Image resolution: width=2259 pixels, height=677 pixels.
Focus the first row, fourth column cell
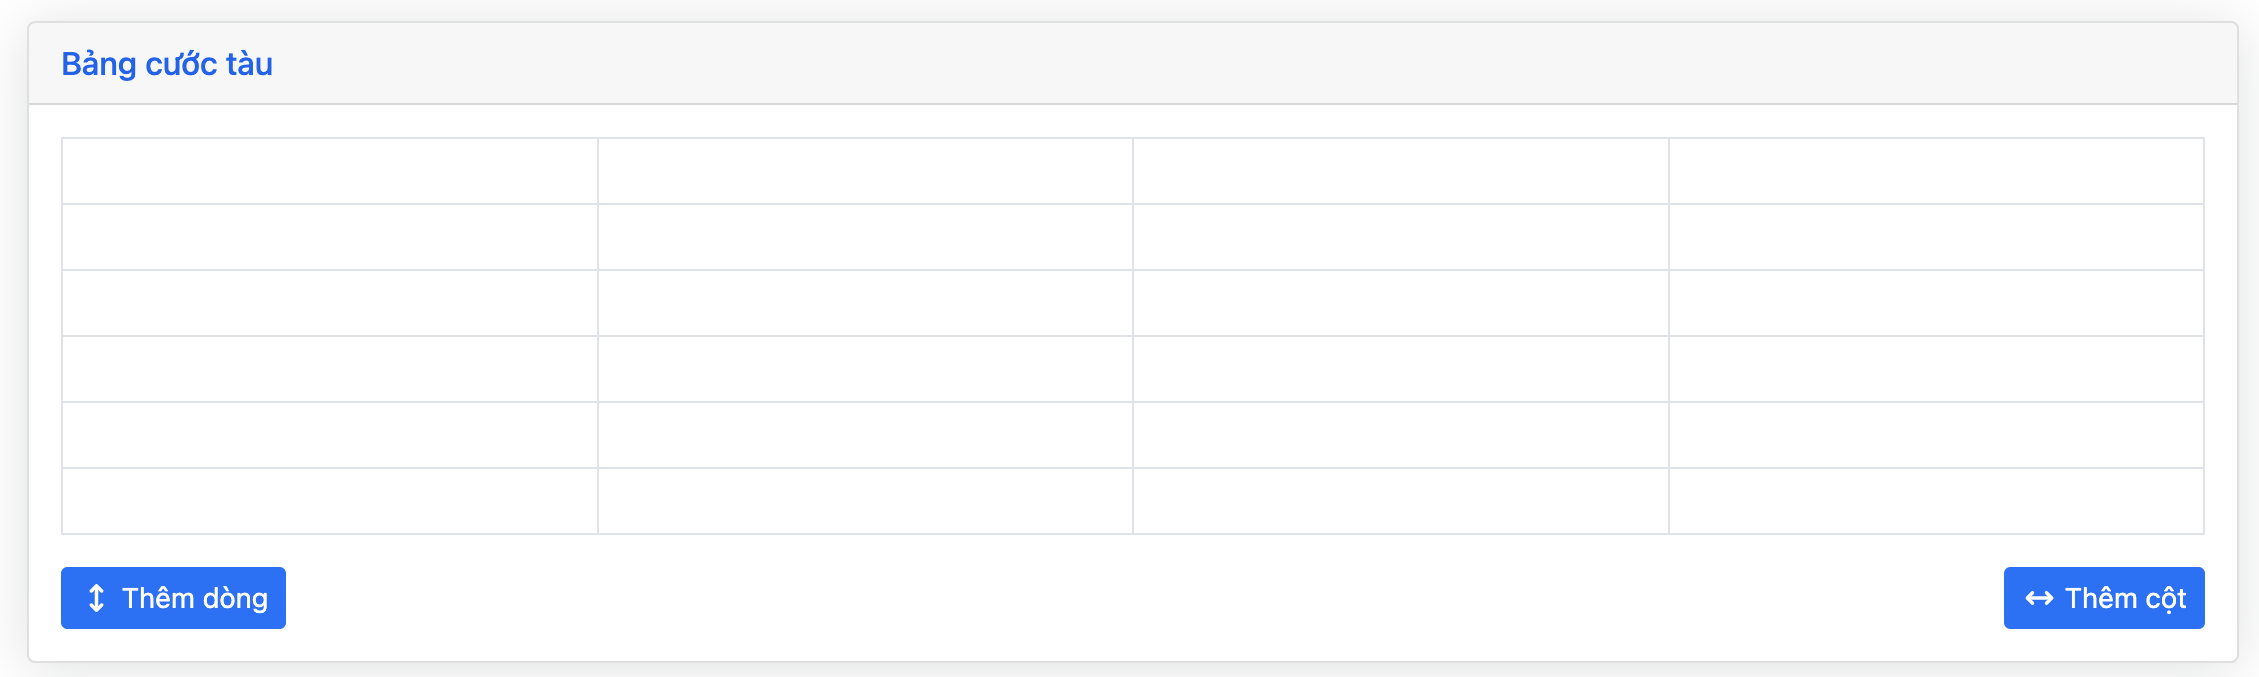pos(1936,171)
